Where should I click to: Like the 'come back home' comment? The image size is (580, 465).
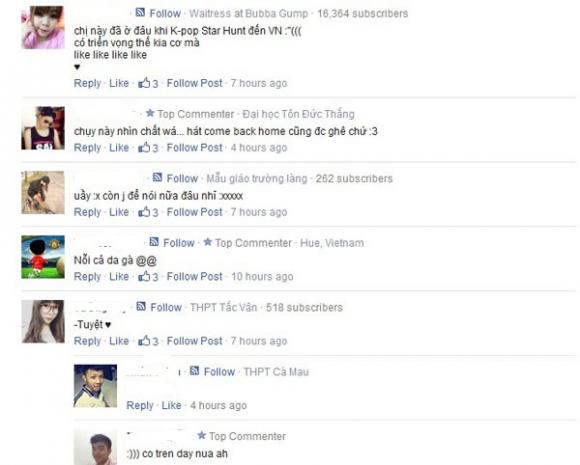pos(119,148)
